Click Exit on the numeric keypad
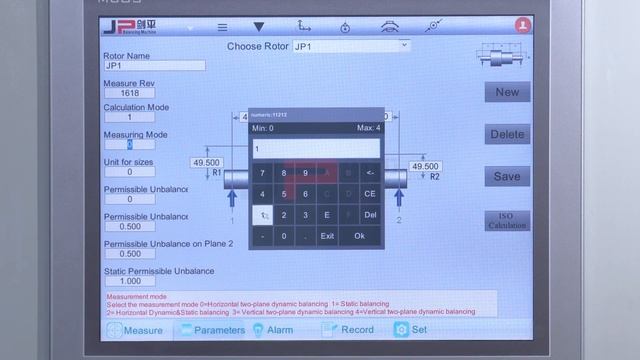Image resolution: width=640 pixels, height=360 pixels. coord(327,236)
